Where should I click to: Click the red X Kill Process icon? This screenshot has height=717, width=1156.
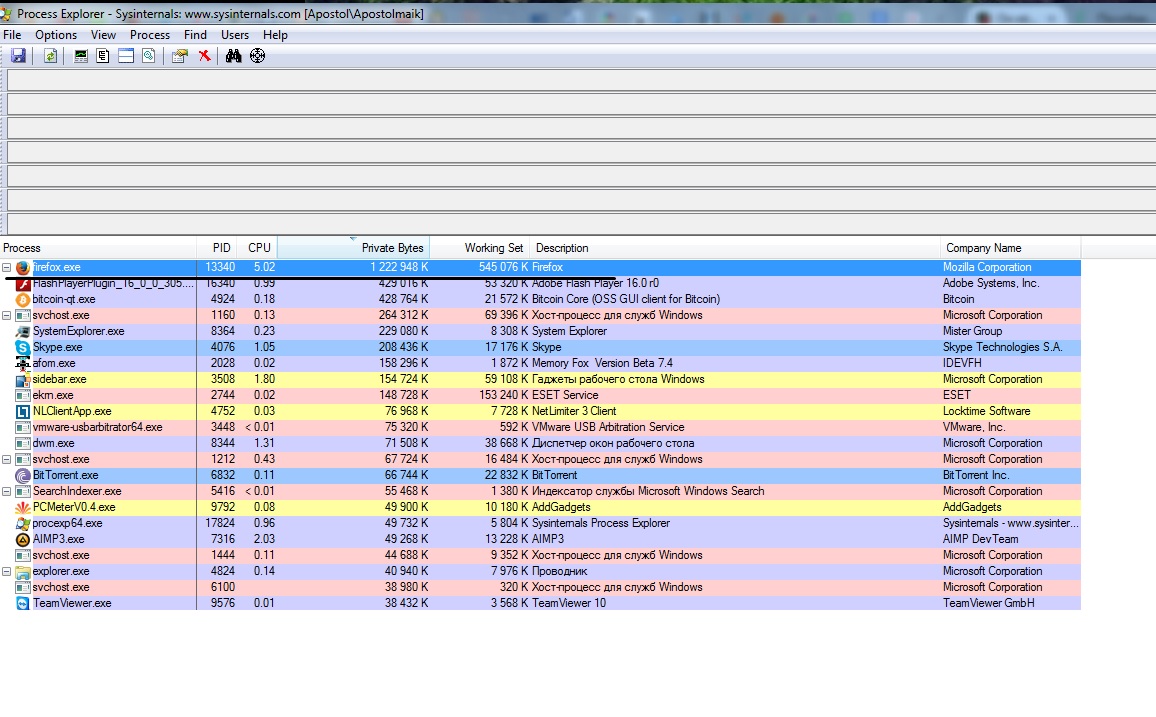pos(204,56)
